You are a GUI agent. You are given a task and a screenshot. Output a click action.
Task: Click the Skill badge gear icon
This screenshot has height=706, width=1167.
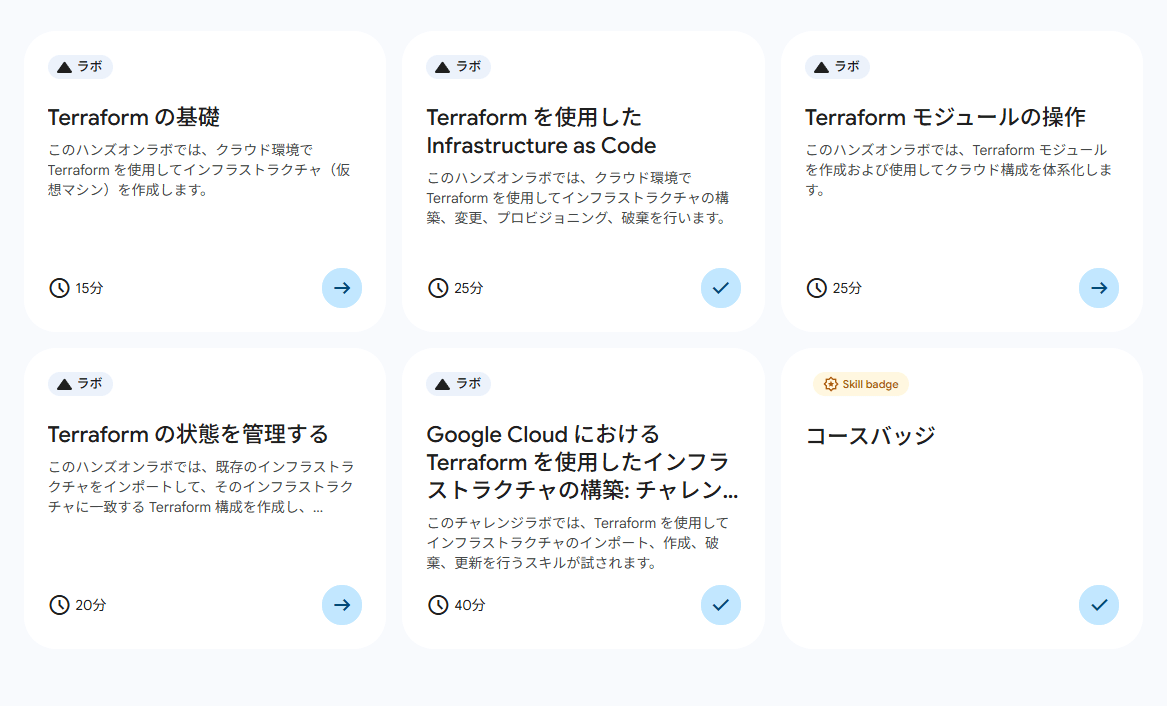pyautogui.click(x=831, y=384)
